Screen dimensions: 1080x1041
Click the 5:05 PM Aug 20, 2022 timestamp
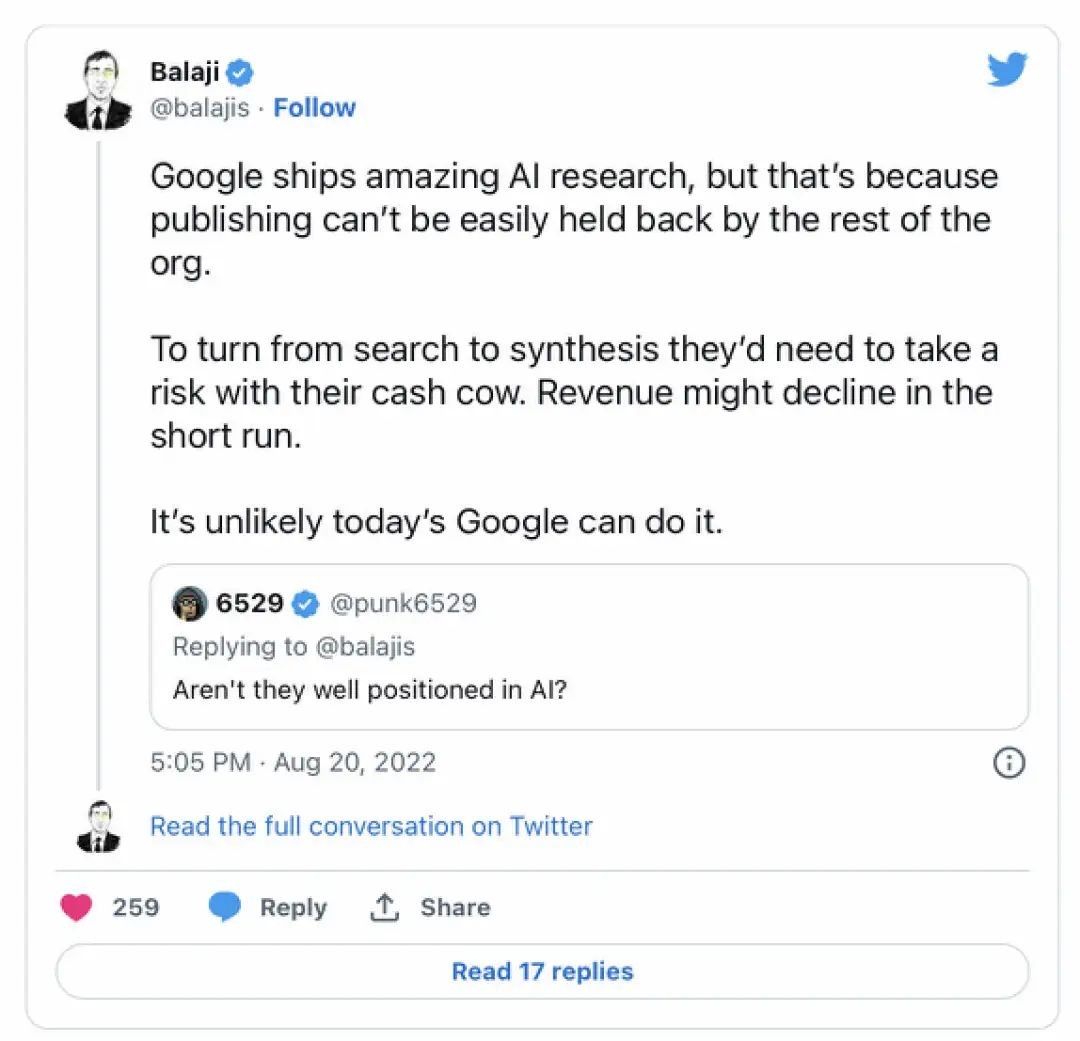tap(293, 762)
